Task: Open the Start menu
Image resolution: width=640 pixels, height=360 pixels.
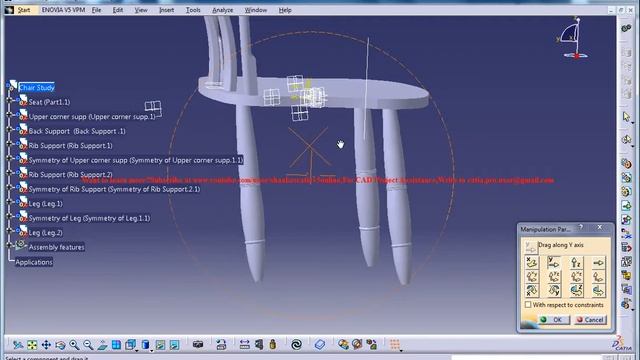Action: [24, 10]
